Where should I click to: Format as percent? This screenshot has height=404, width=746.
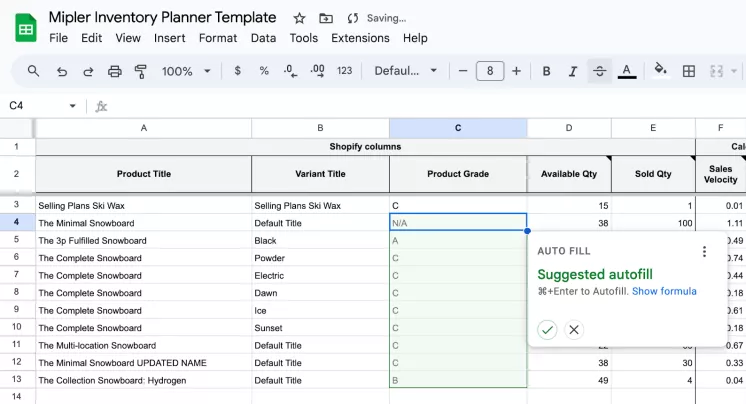click(264, 71)
